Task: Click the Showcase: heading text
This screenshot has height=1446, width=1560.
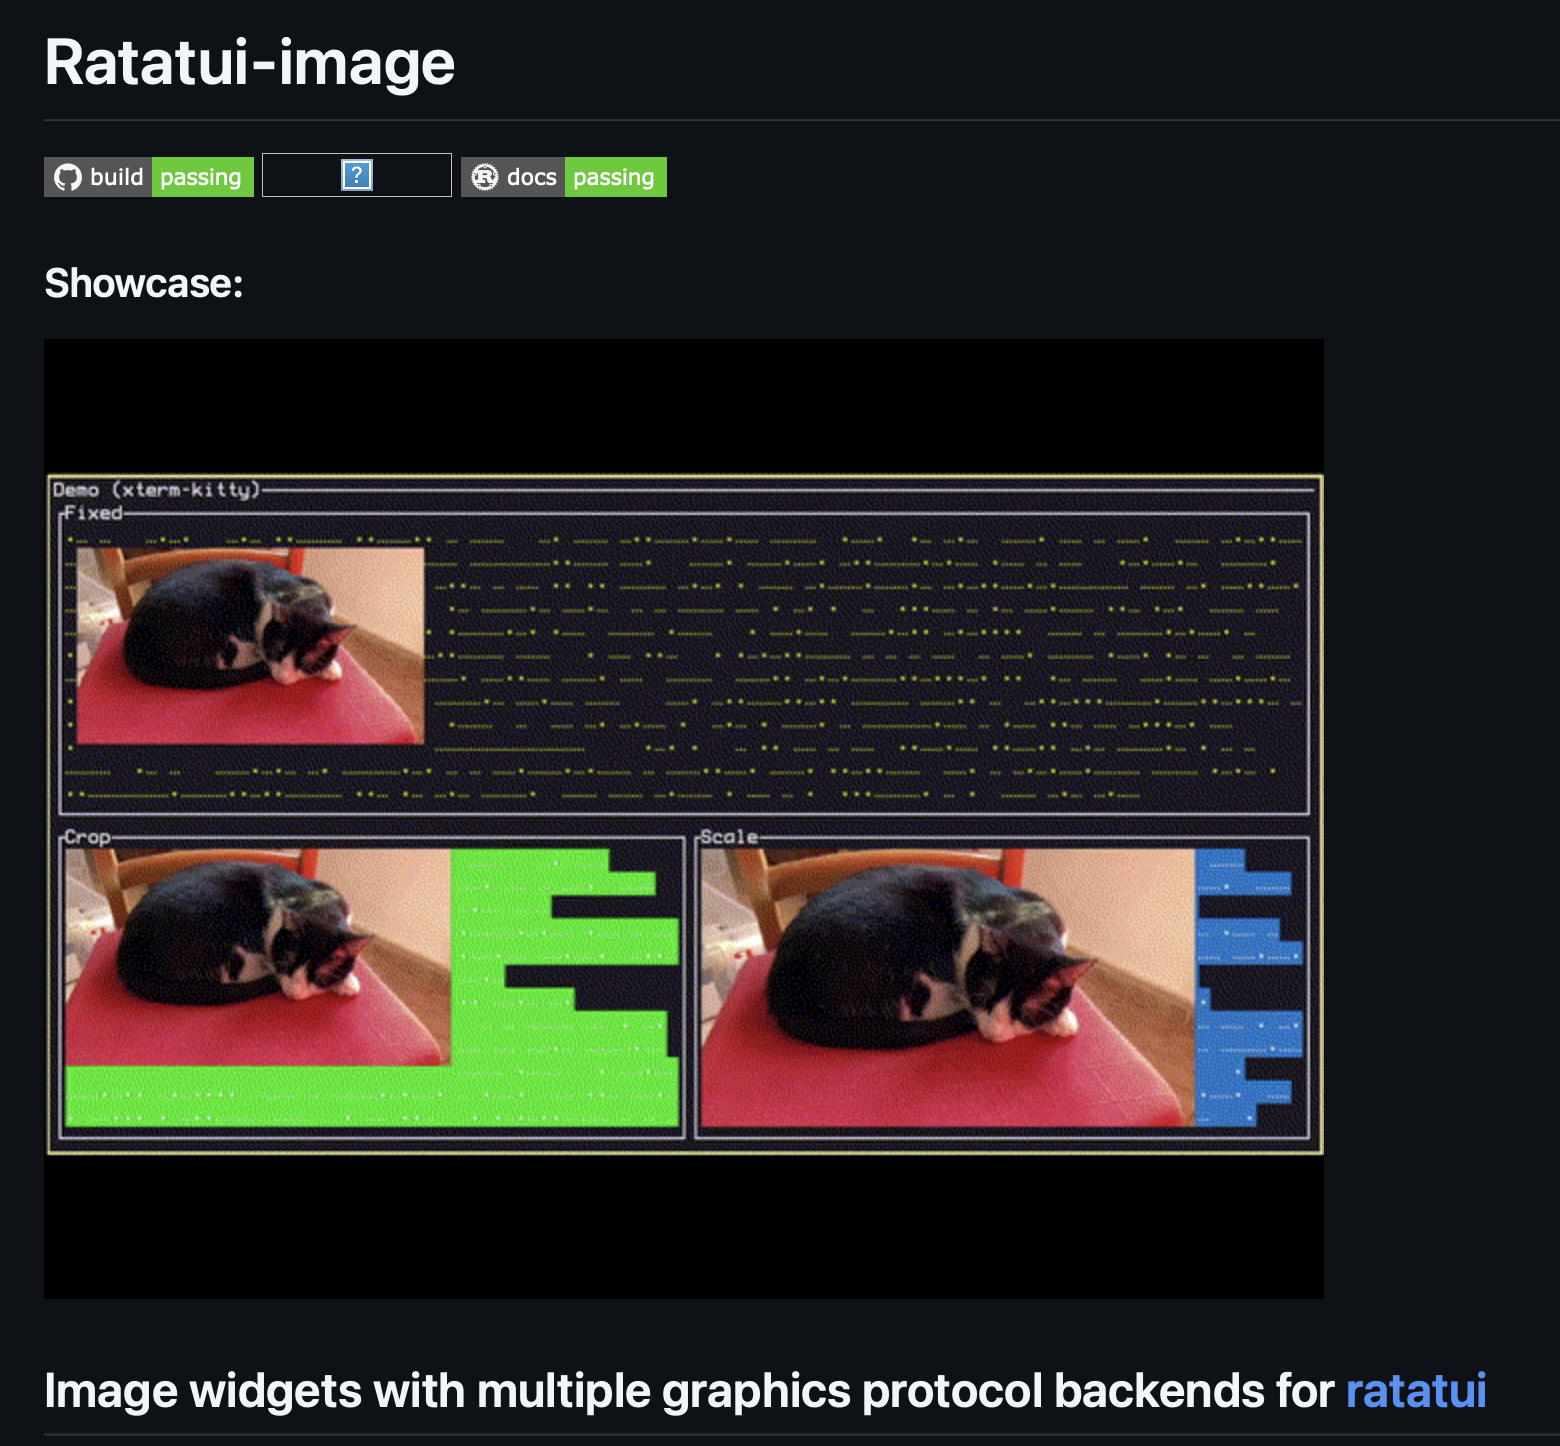Action: click(x=144, y=284)
